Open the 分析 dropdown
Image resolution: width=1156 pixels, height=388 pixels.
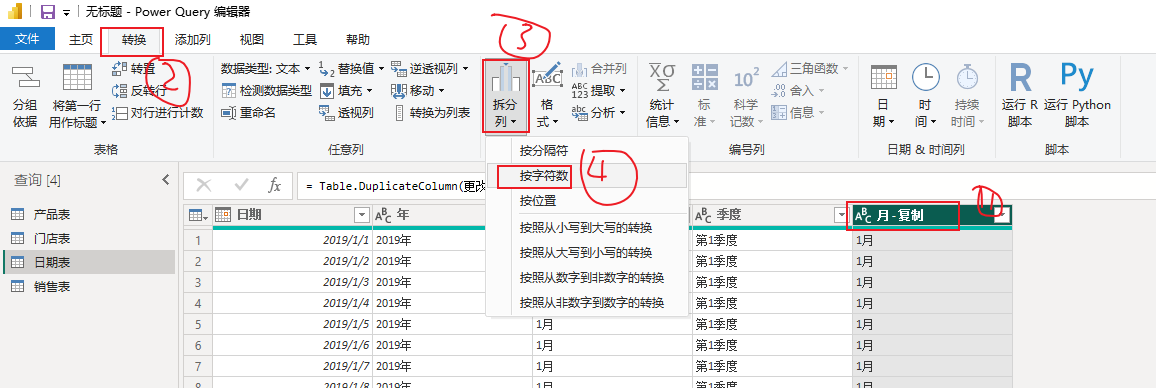pyautogui.click(x=599, y=113)
